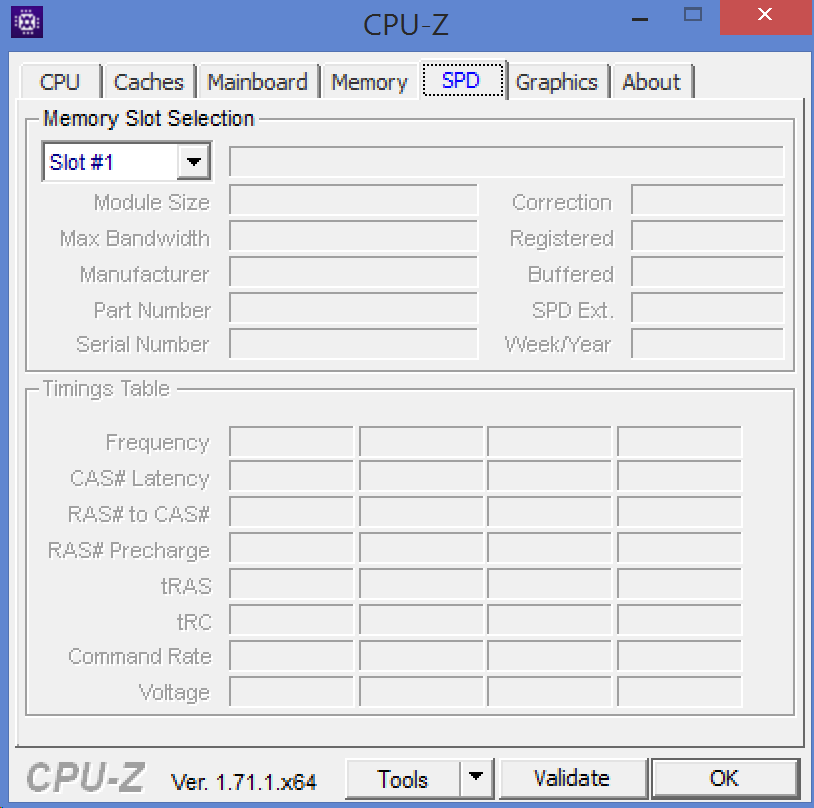Click the 'Registered' label
The width and height of the screenshot is (814, 808).
[562, 238]
